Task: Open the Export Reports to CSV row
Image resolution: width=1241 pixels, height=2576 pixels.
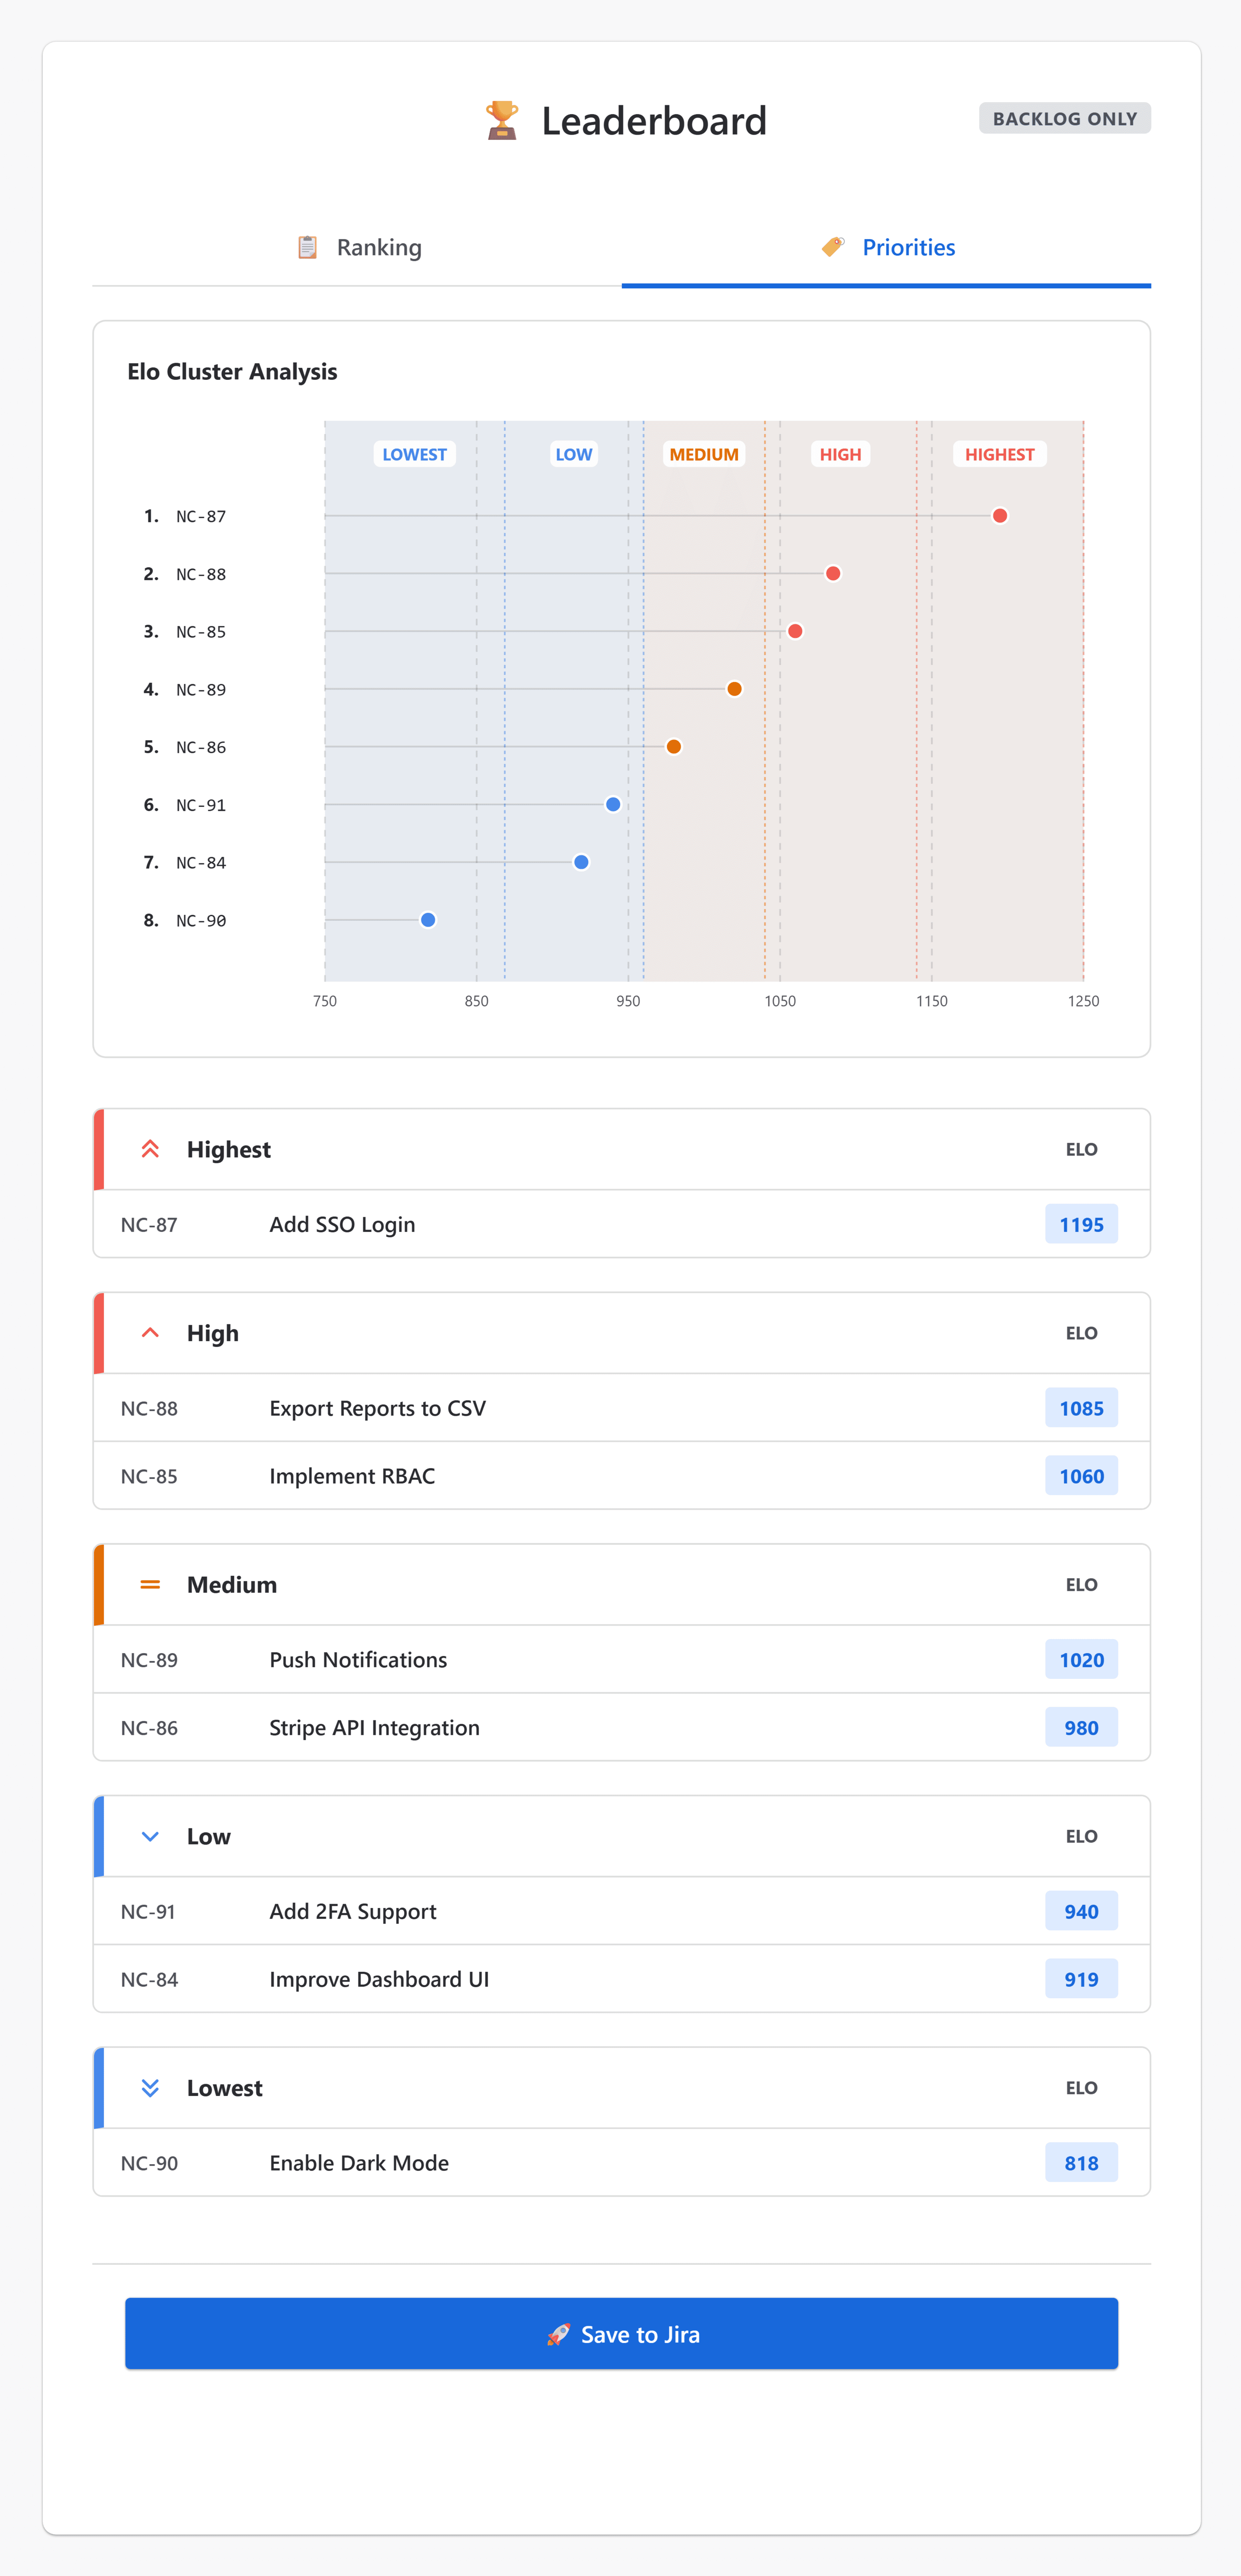Action: click(x=621, y=1408)
